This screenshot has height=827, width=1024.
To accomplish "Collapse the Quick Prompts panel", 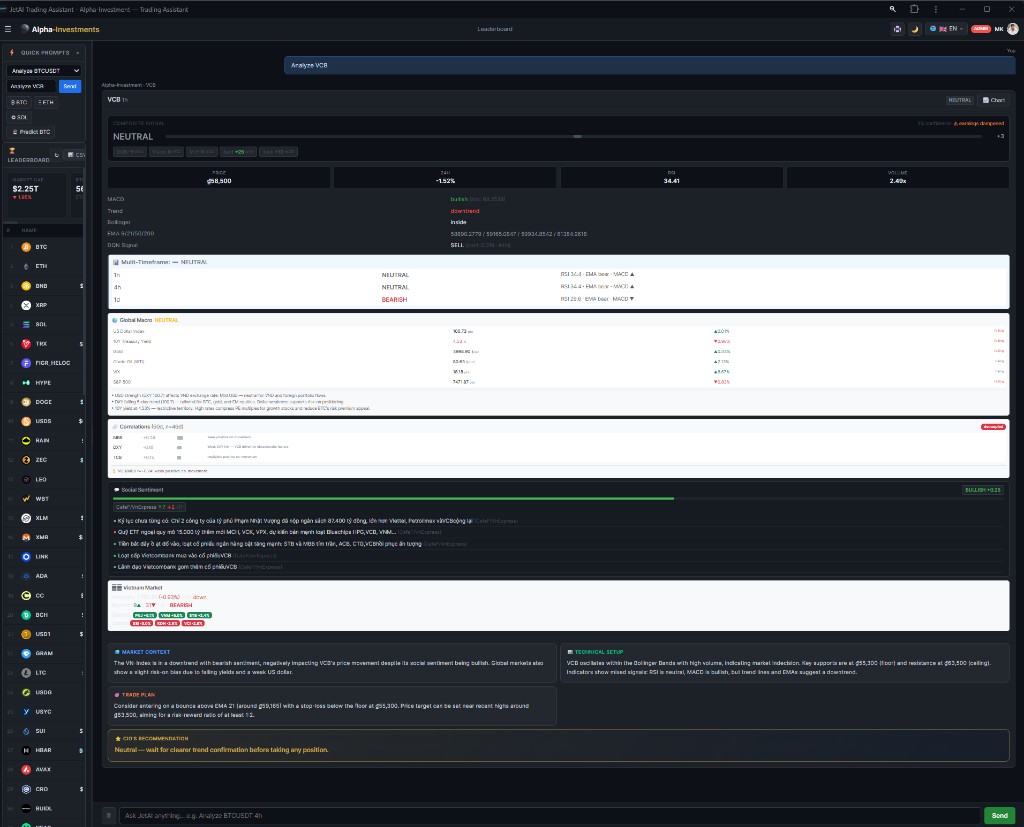I will tap(78, 53).
